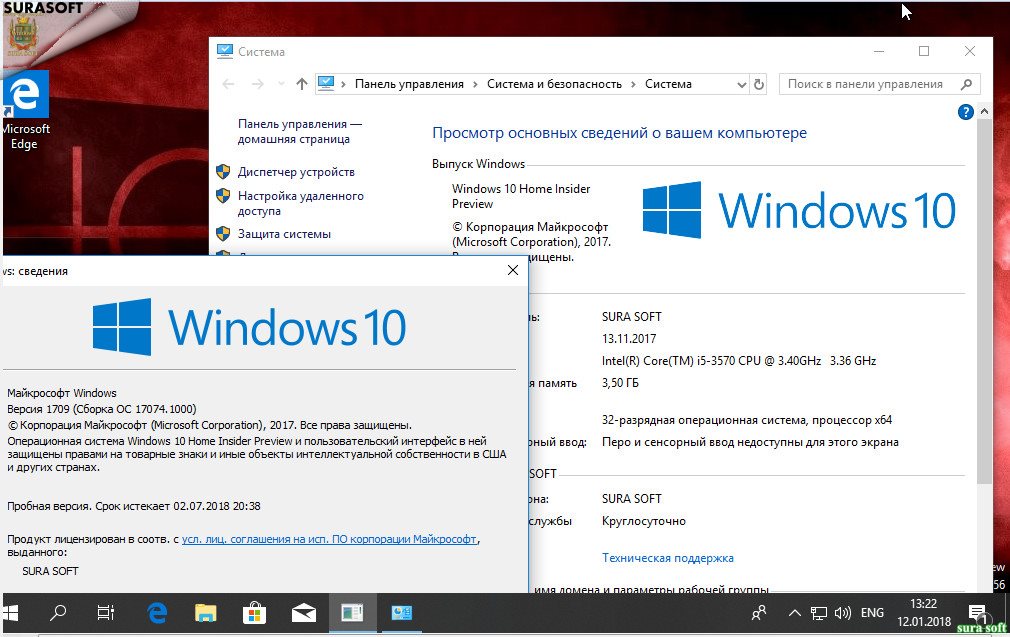Viewport: 1010px width, 637px height.
Task: Open 'Панель управления — домашняя страница' link
Action: [x=300, y=131]
